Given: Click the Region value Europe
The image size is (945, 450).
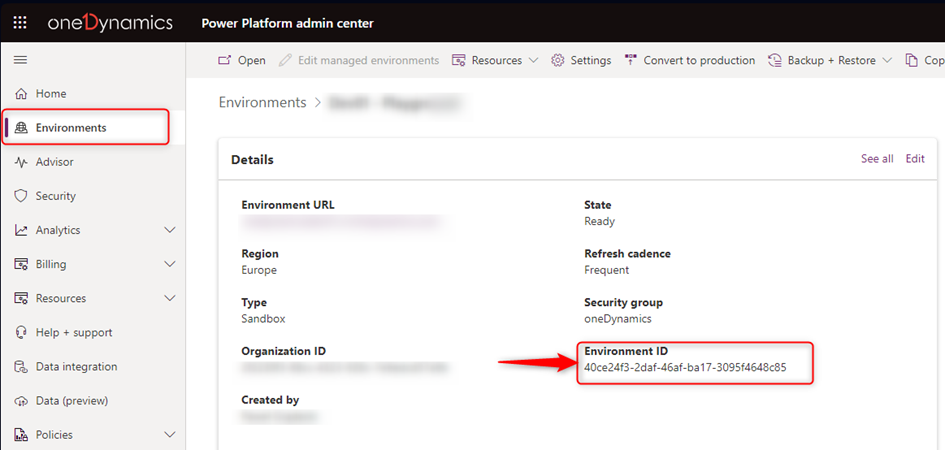Looking at the screenshot, I should tap(259, 270).
